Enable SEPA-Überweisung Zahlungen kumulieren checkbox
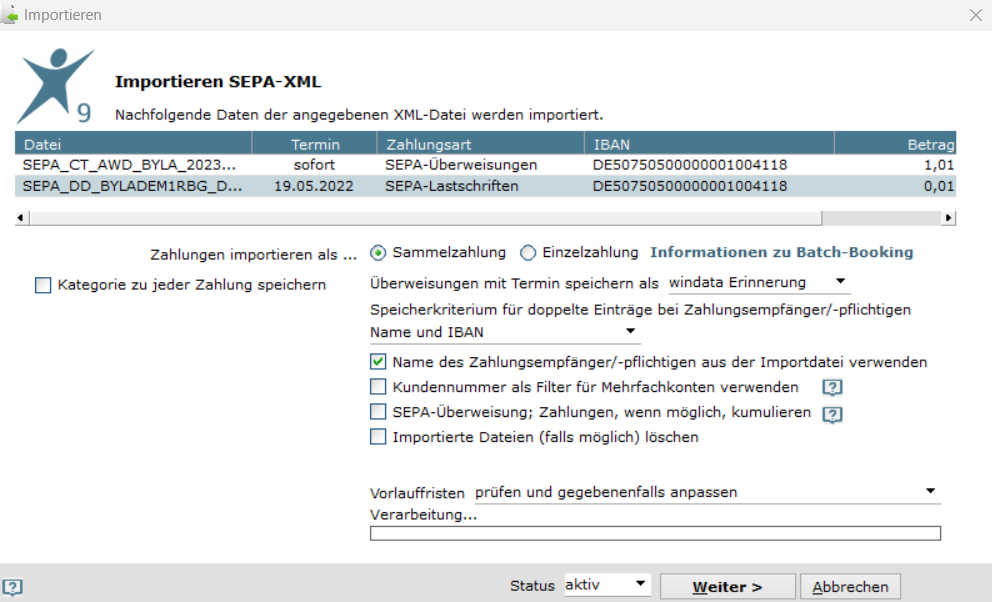This screenshot has height=602, width=992. point(378,412)
